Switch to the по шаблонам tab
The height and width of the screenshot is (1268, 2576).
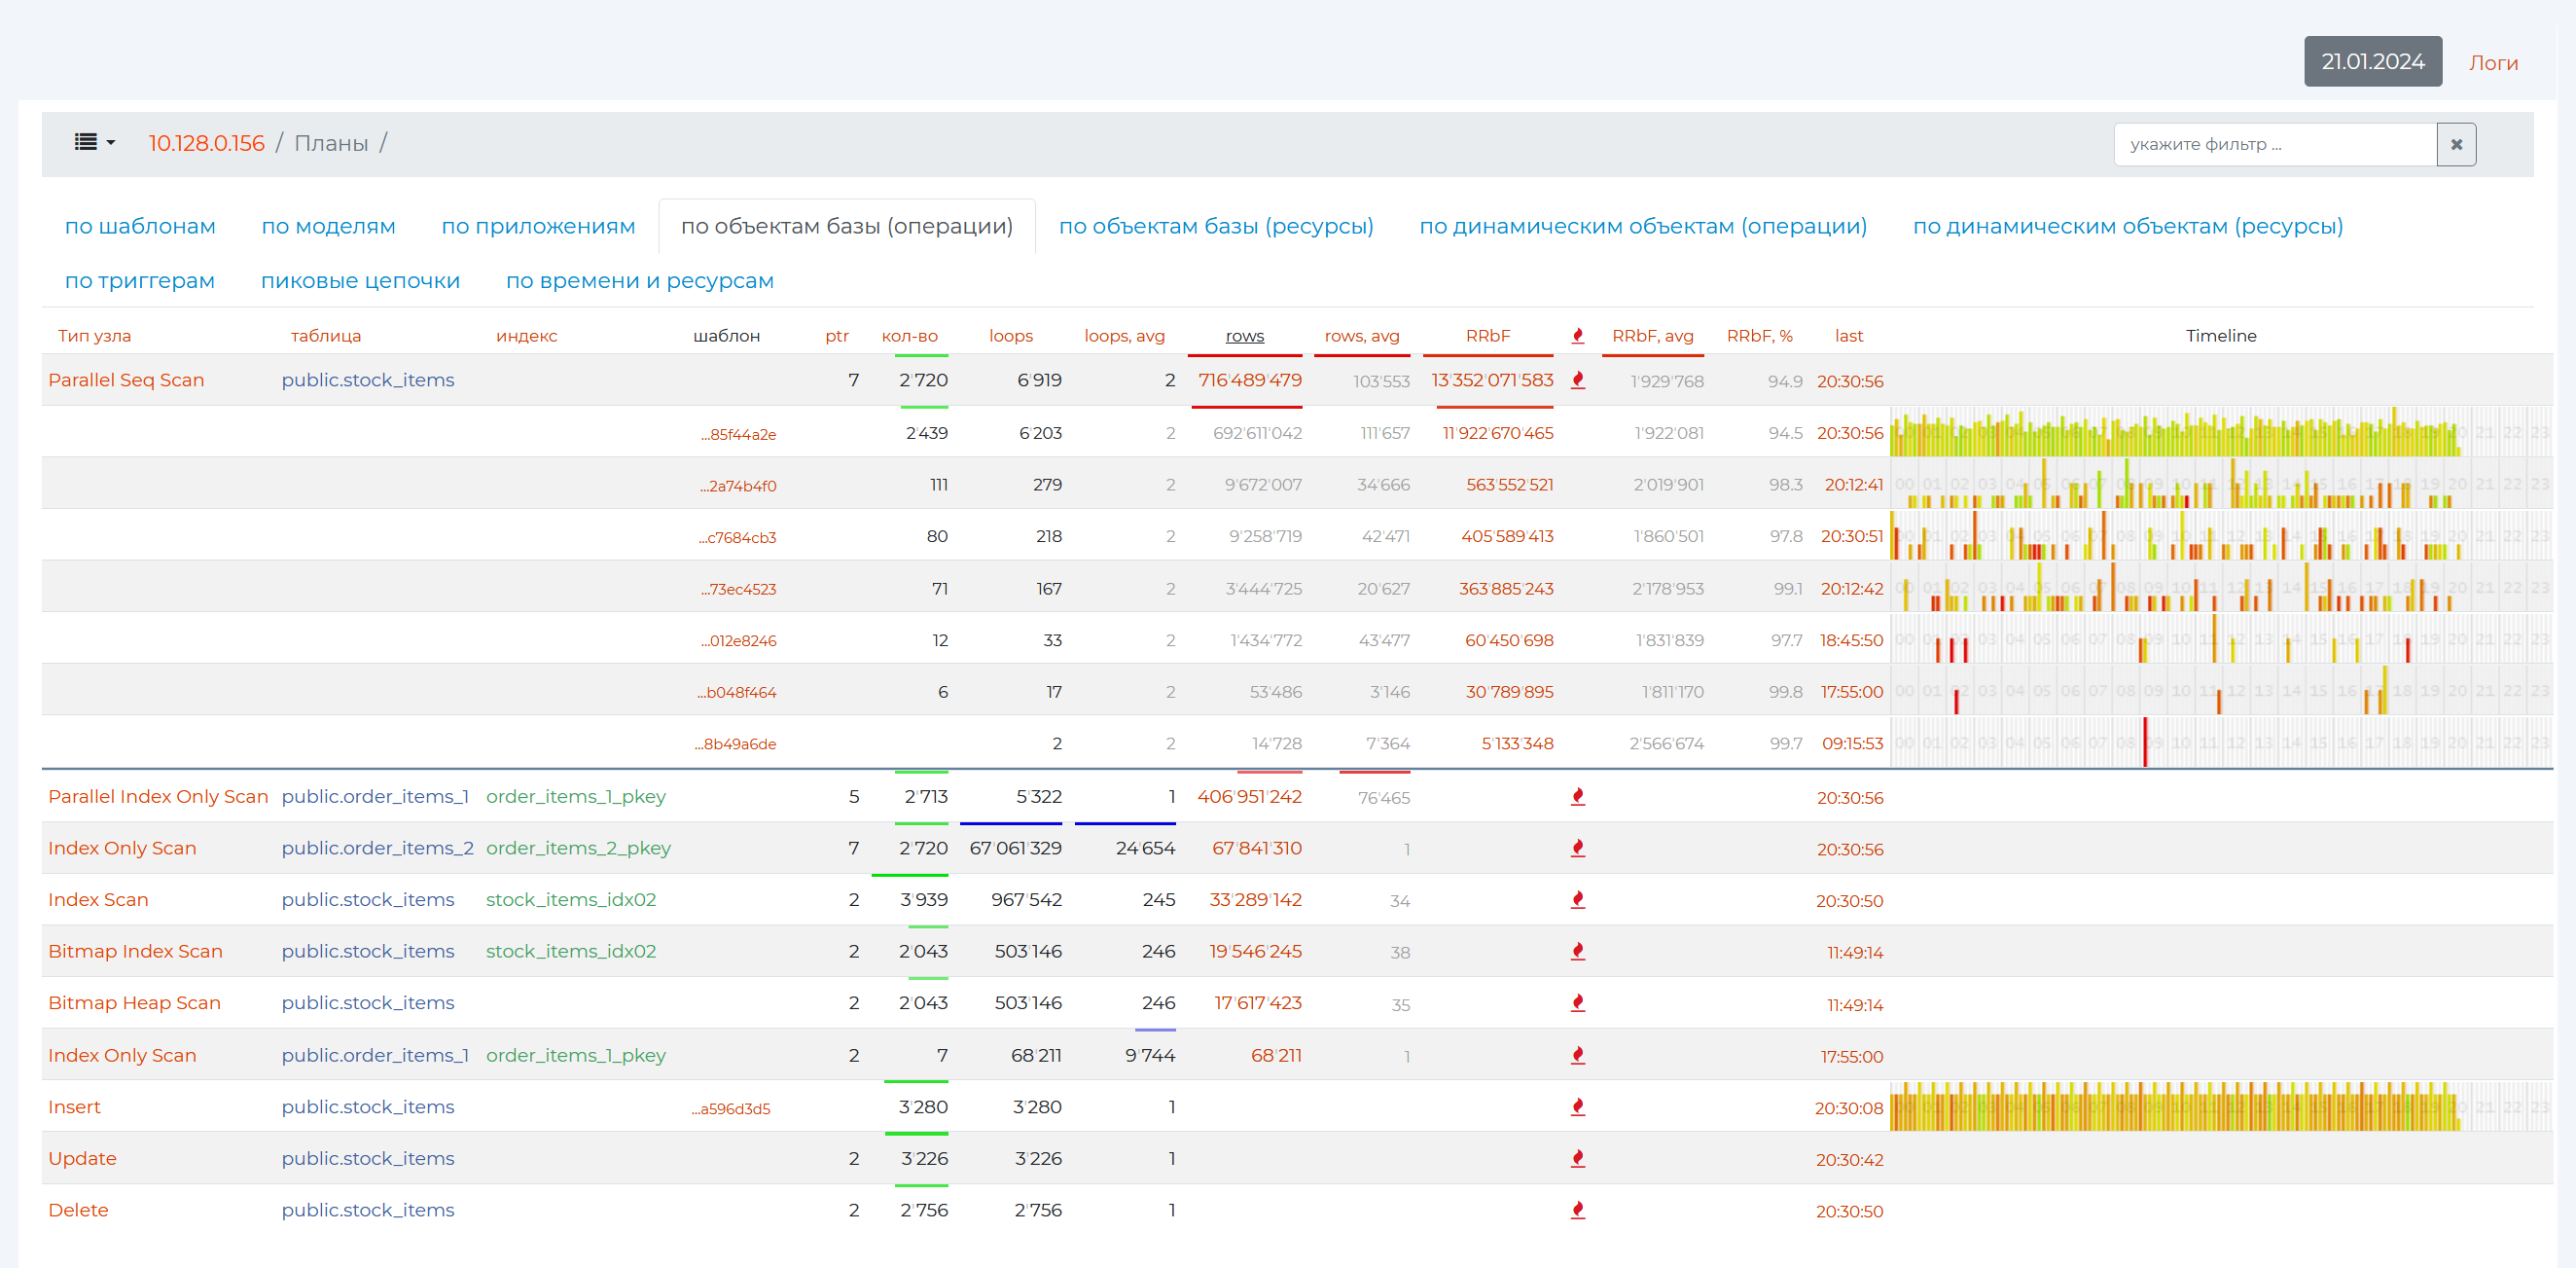coord(140,226)
